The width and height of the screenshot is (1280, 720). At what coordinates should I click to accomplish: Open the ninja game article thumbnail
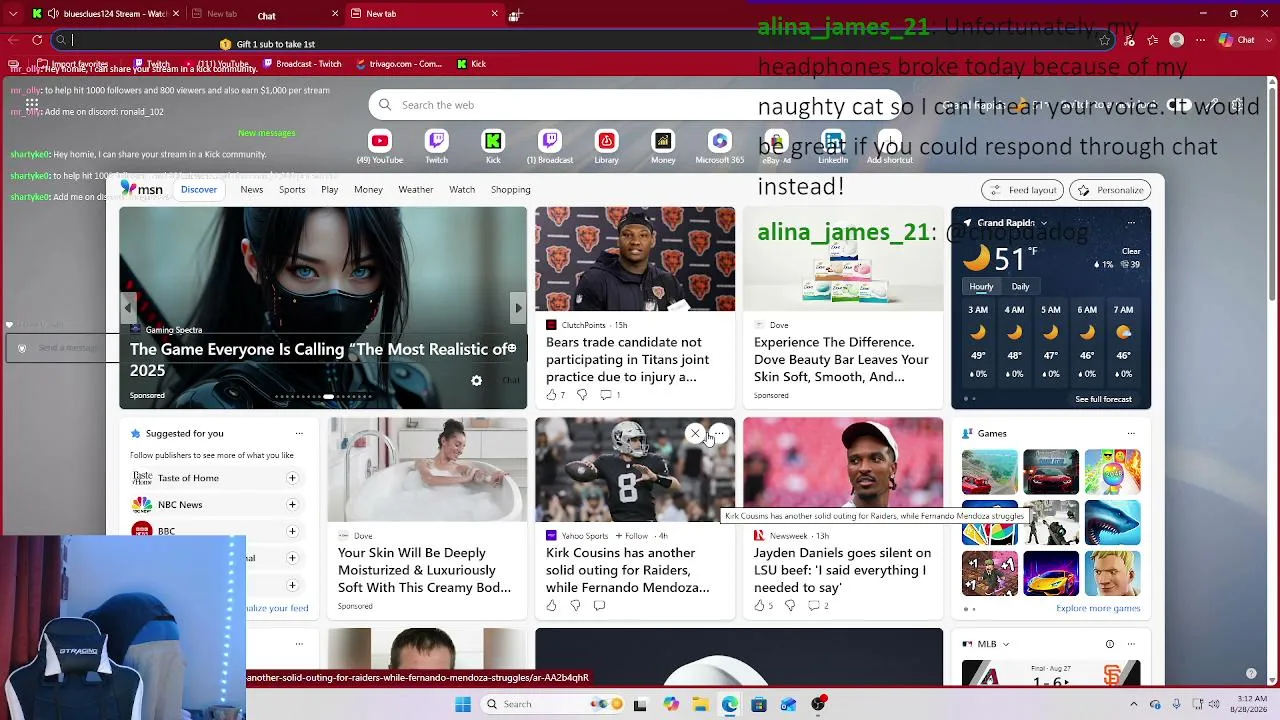pos(323,308)
